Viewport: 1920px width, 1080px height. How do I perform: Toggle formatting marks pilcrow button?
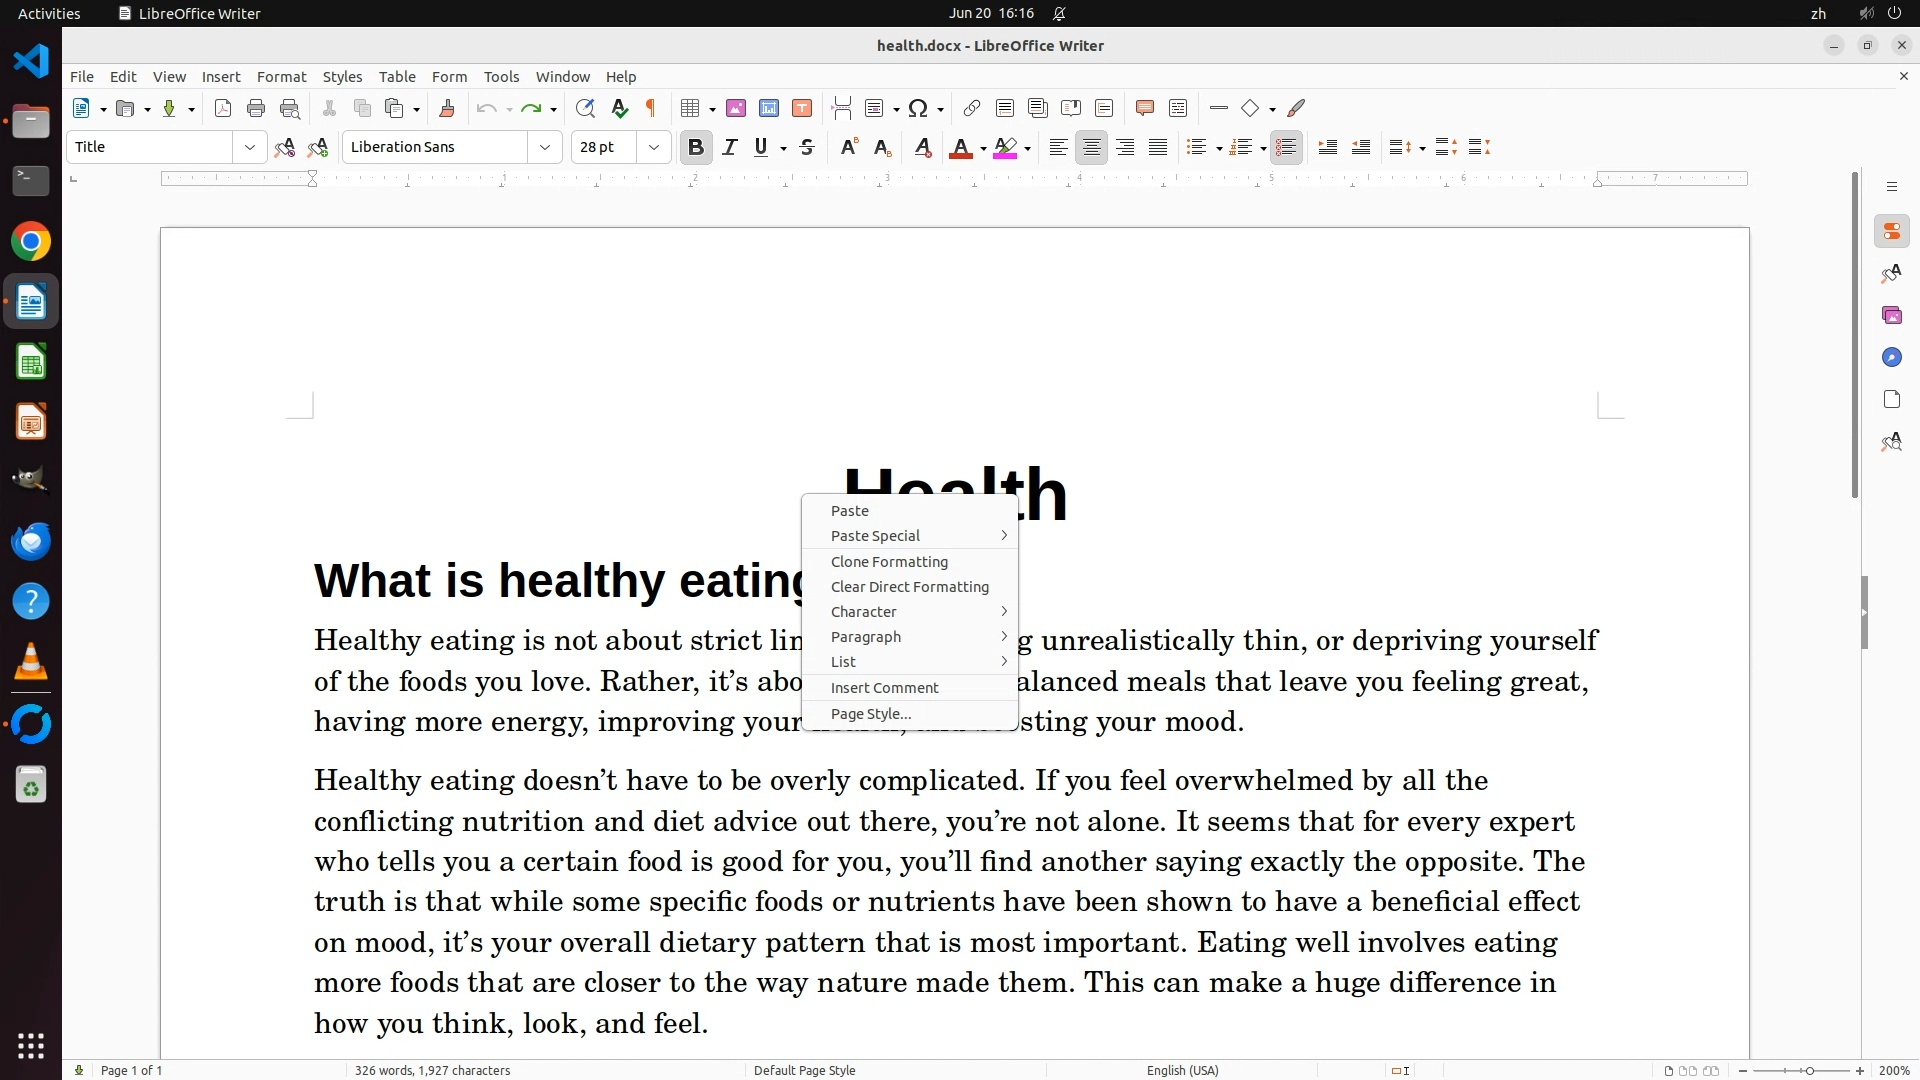pyautogui.click(x=651, y=109)
